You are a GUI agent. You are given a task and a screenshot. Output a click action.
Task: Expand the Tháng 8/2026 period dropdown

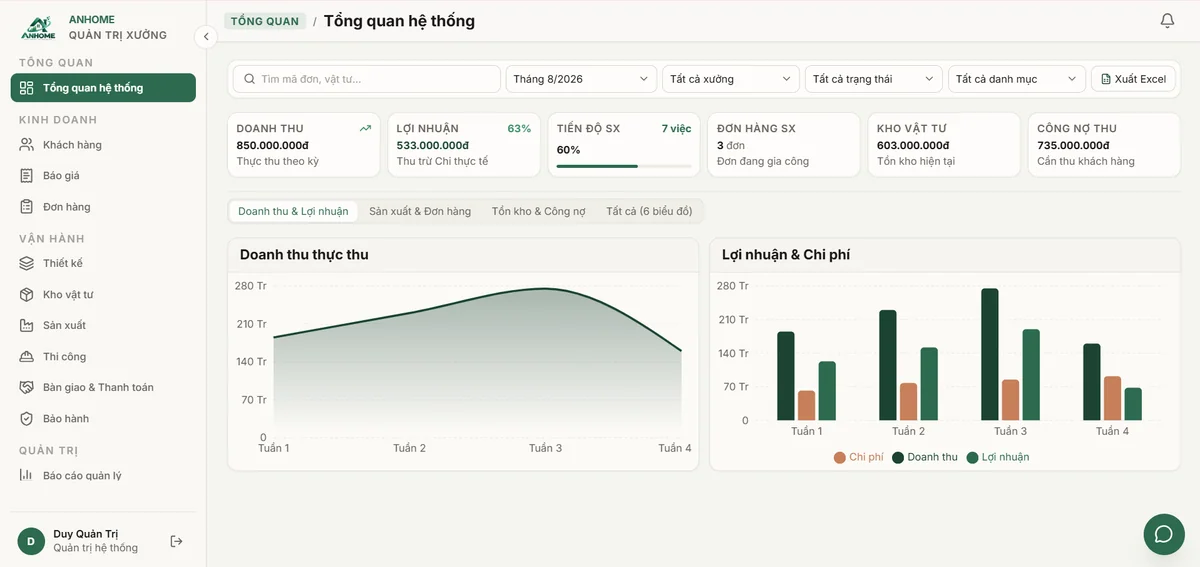pos(581,79)
